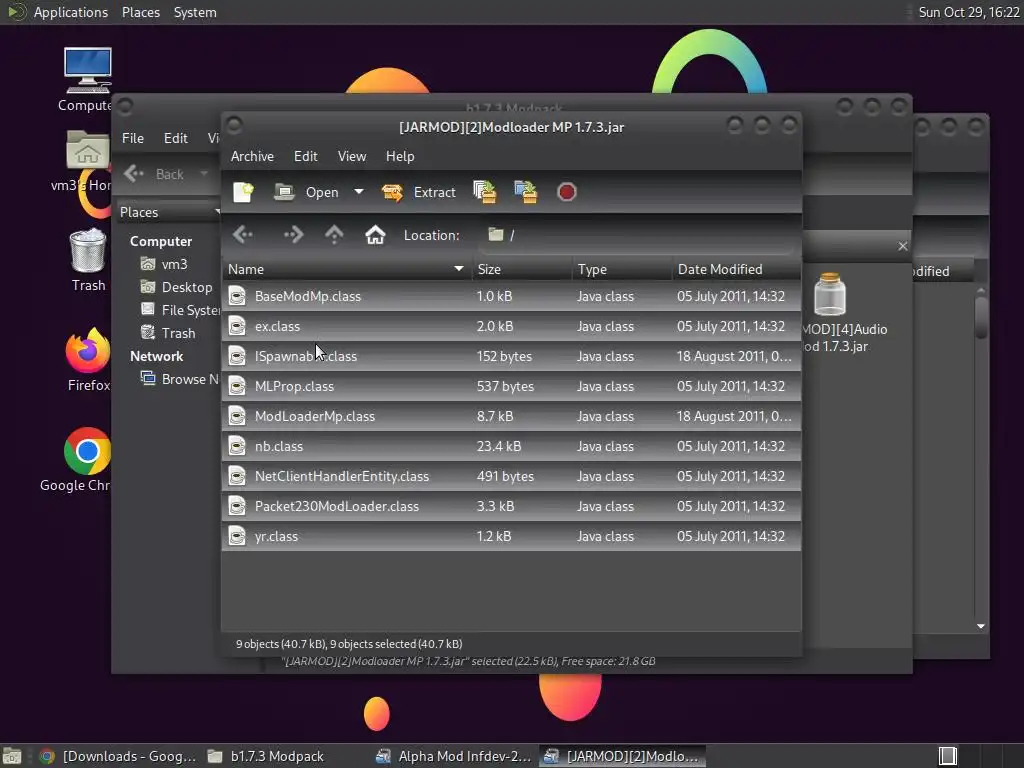1024x768 pixels.
Task: Click the file name Packet230ModLoader.class
Action: [336, 506]
